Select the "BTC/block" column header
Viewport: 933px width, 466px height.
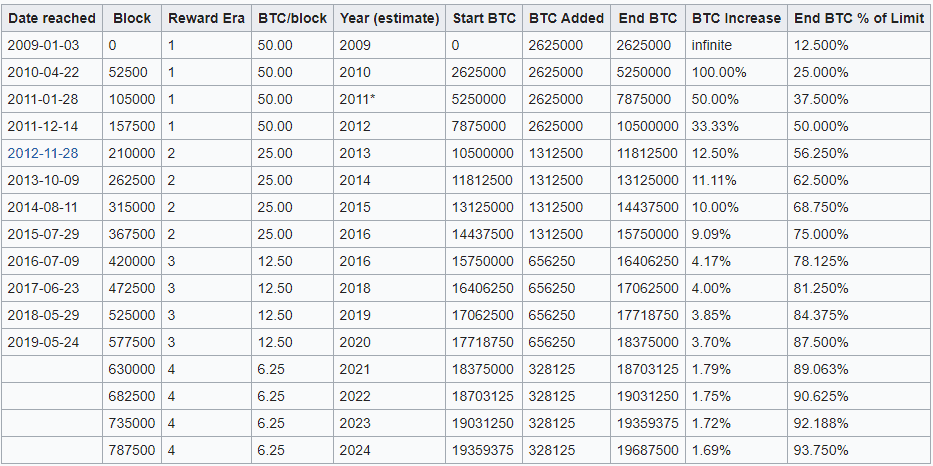pos(292,18)
